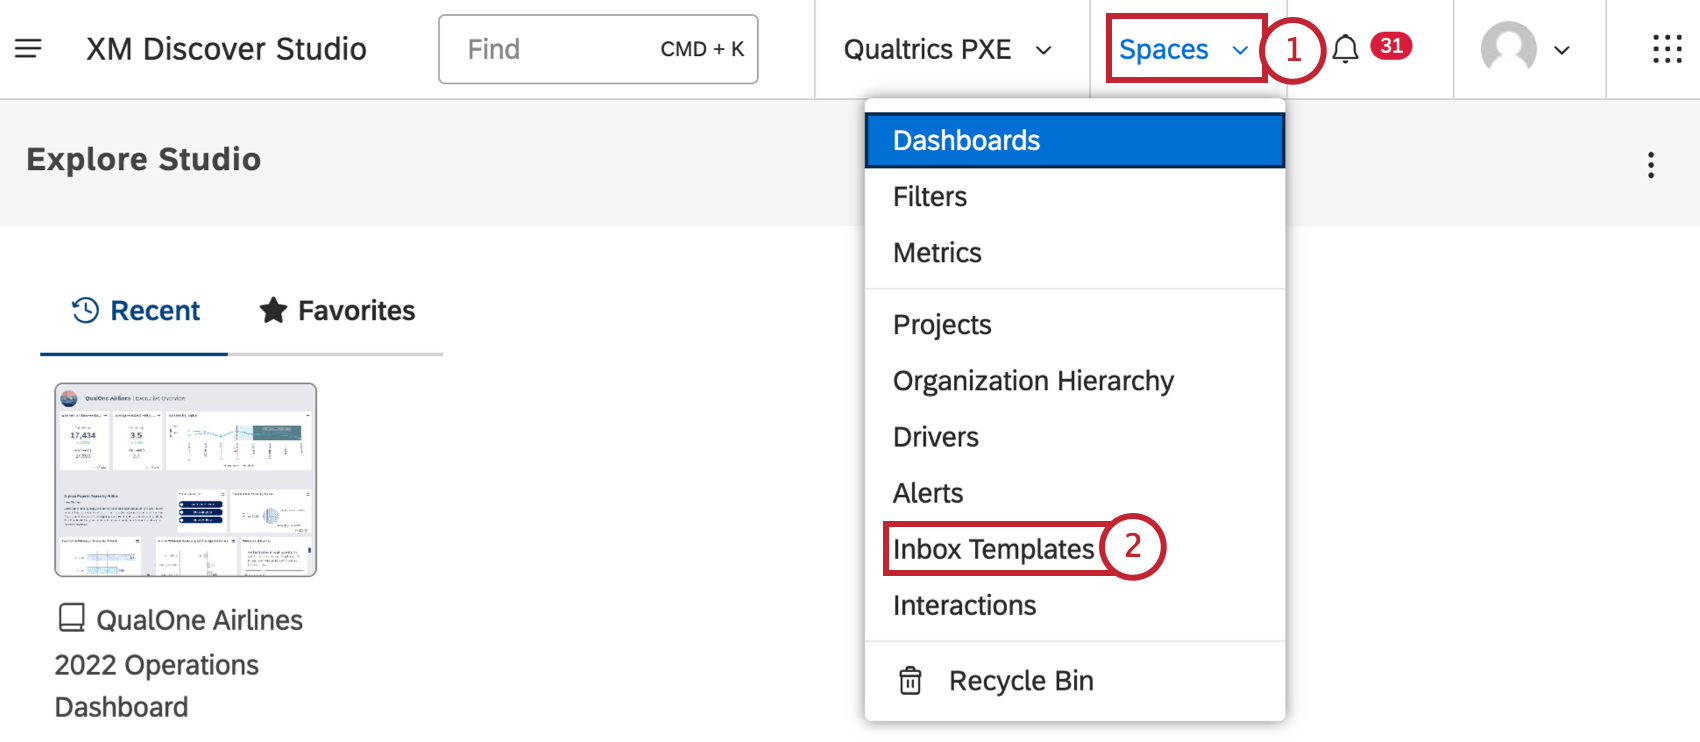The image size is (1700, 742).
Task: Click the book icon beside QualOne Airlines
Action: (x=72, y=618)
